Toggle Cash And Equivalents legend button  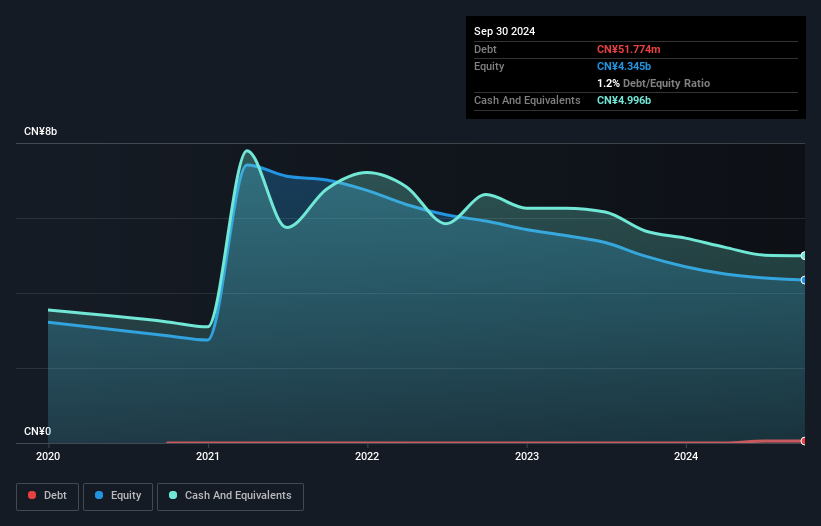tap(230, 496)
